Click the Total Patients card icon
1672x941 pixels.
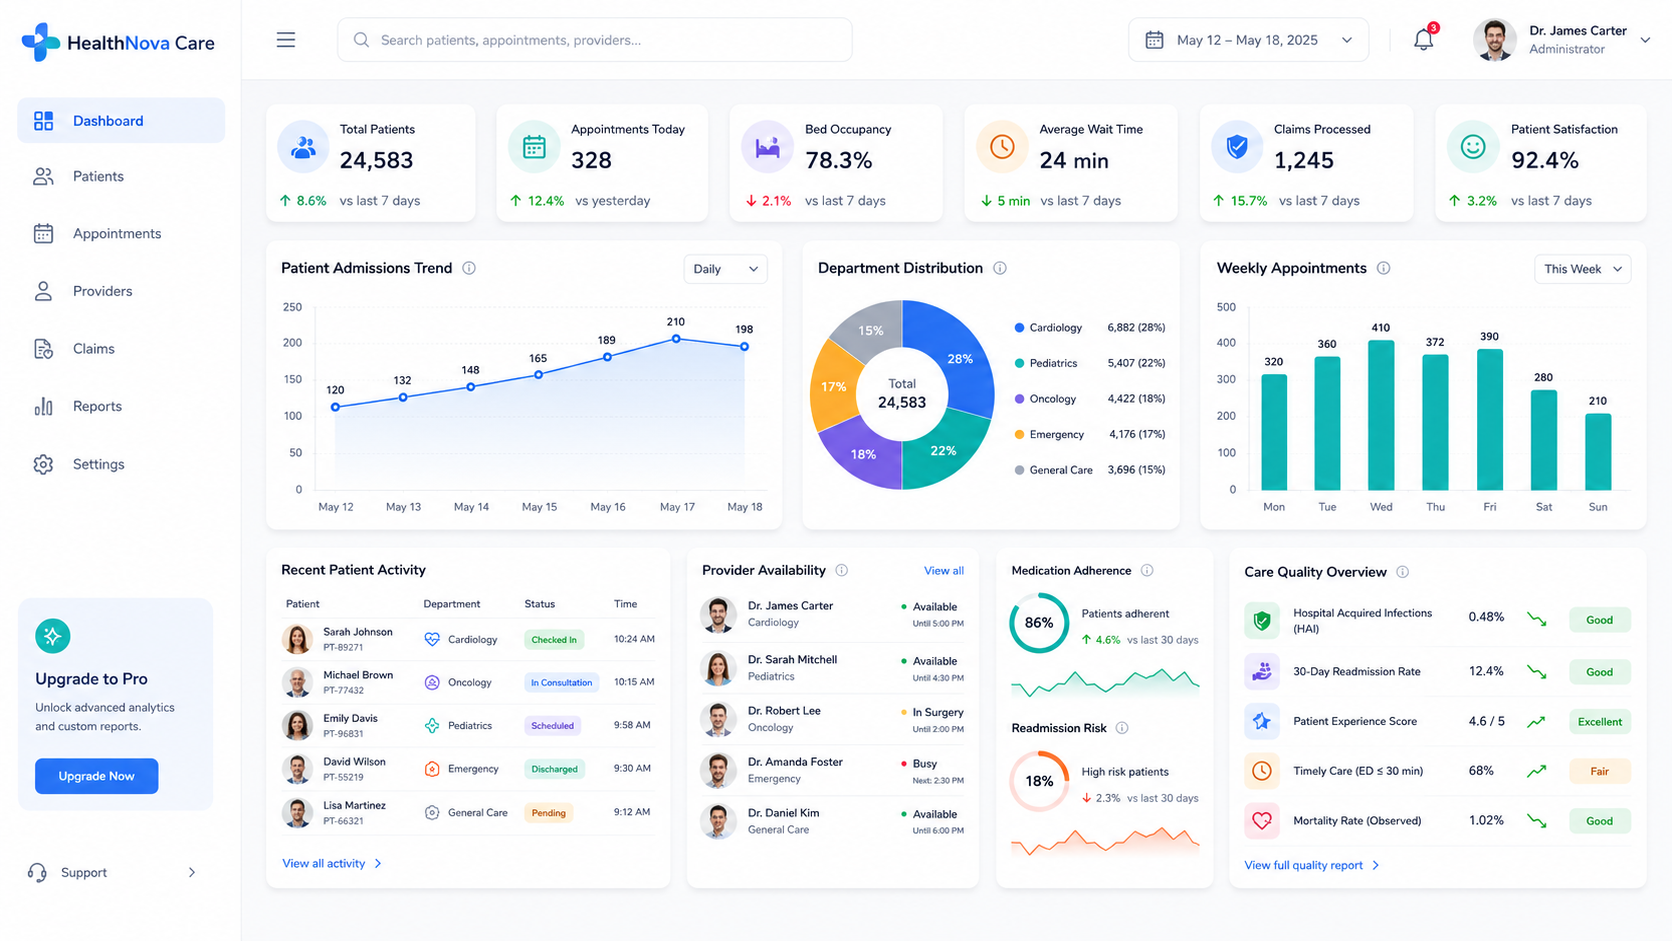[303, 147]
